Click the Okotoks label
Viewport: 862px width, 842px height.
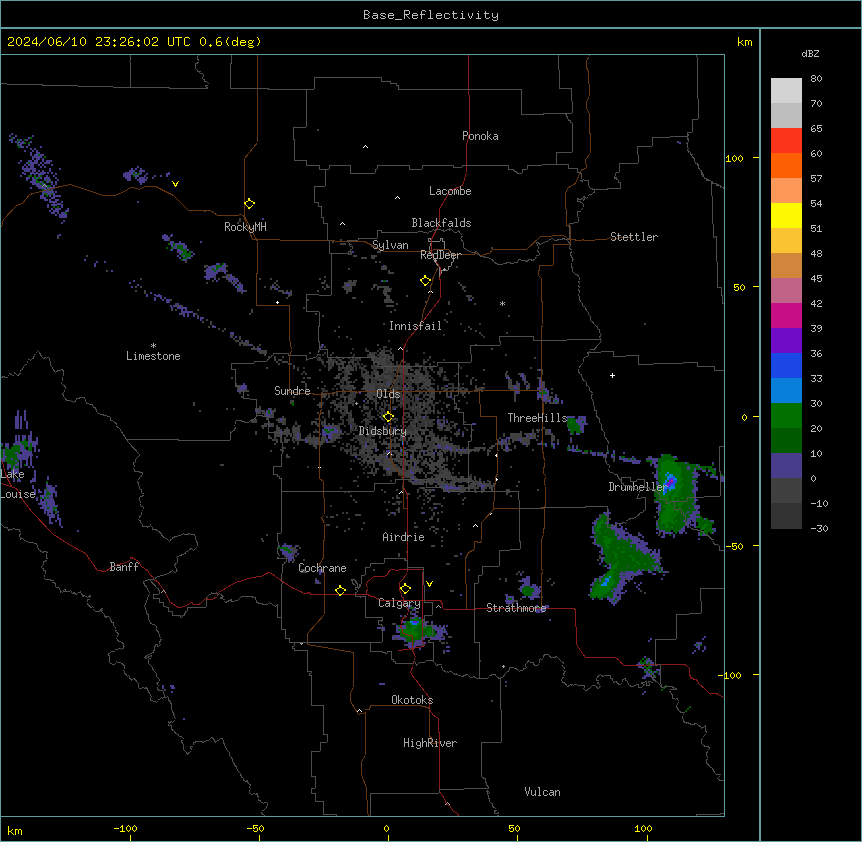412,700
